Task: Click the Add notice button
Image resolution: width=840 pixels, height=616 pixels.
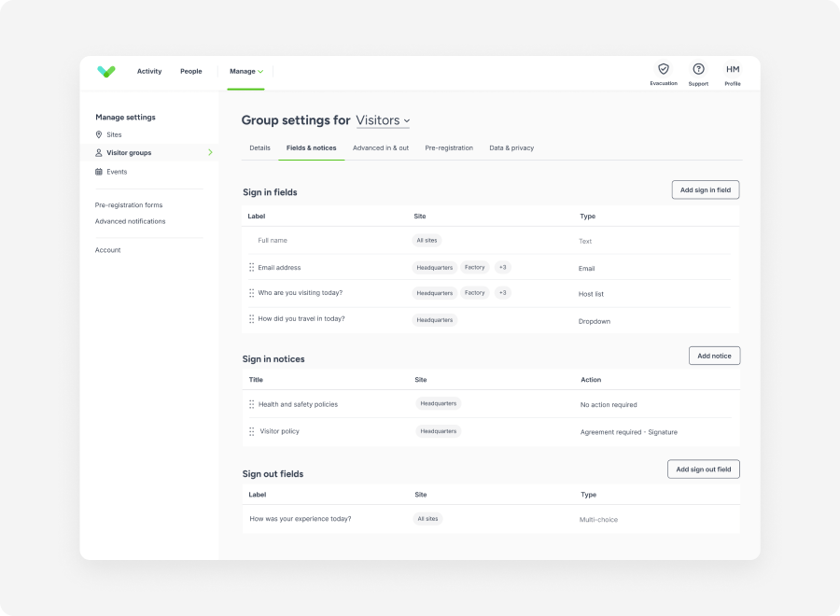Action: (x=714, y=356)
